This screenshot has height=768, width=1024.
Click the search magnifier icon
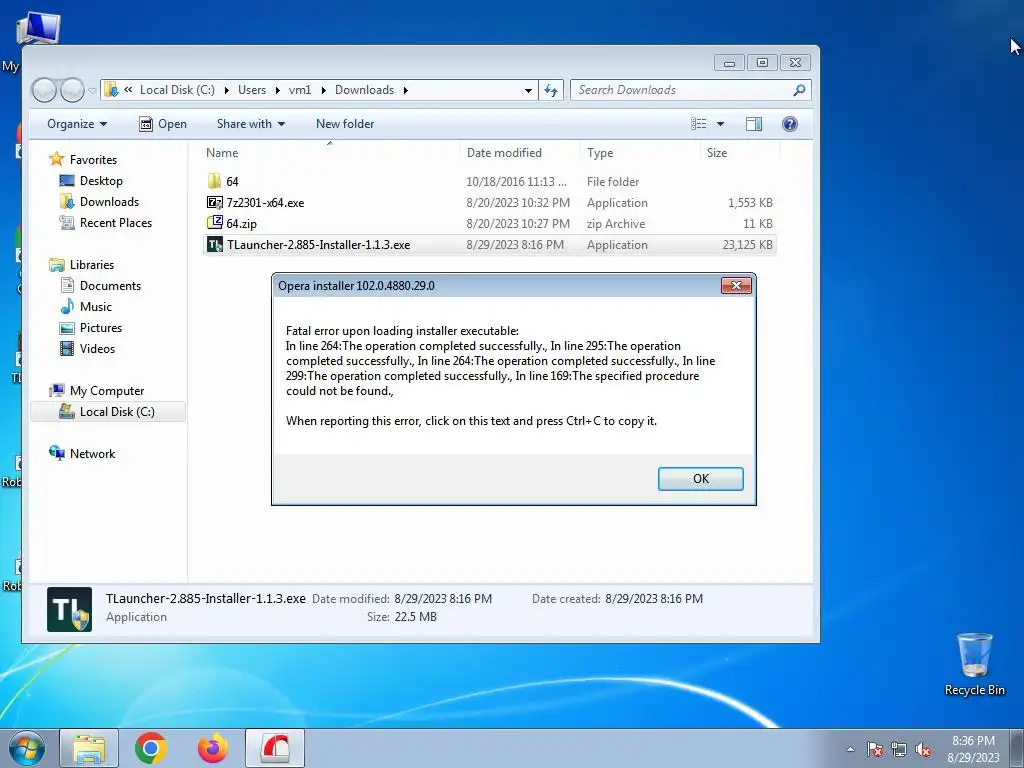click(799, 90)
